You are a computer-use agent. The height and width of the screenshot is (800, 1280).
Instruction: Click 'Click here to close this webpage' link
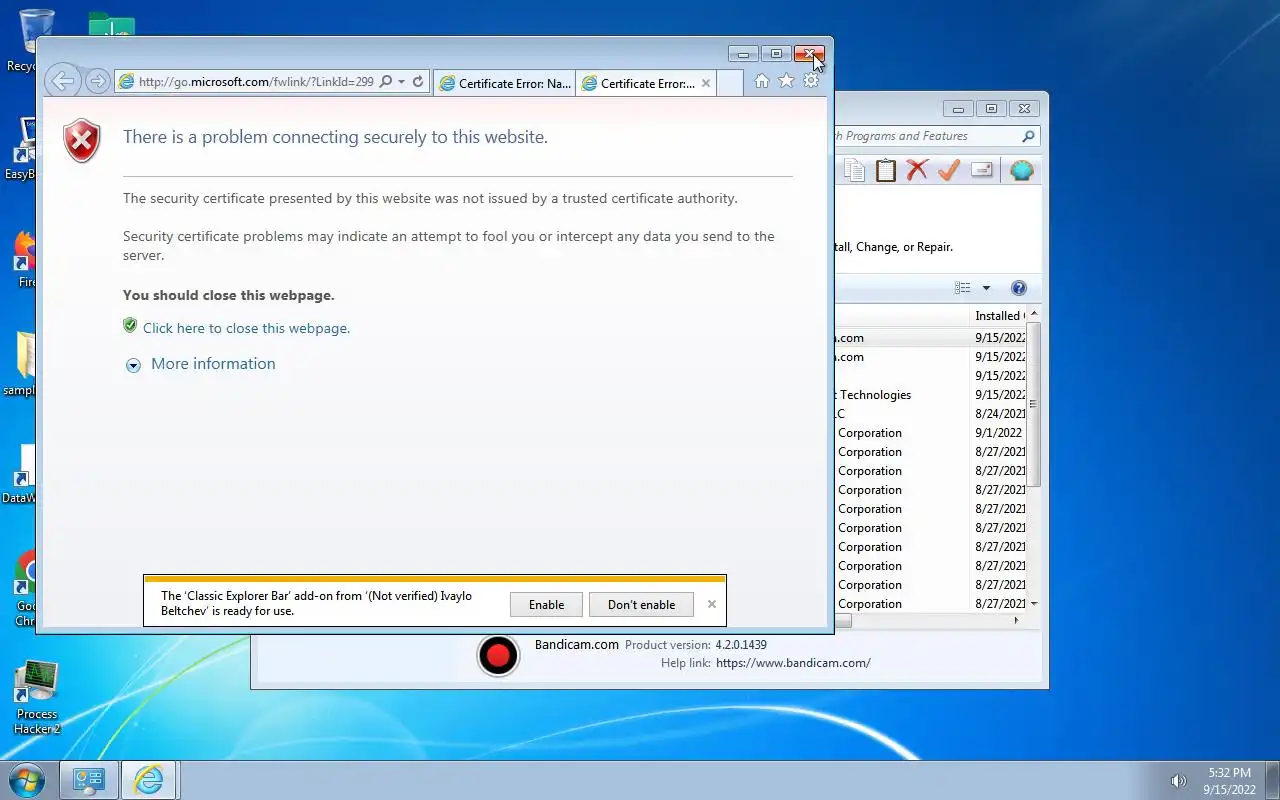pyautogui.click(x=246, y=328)
